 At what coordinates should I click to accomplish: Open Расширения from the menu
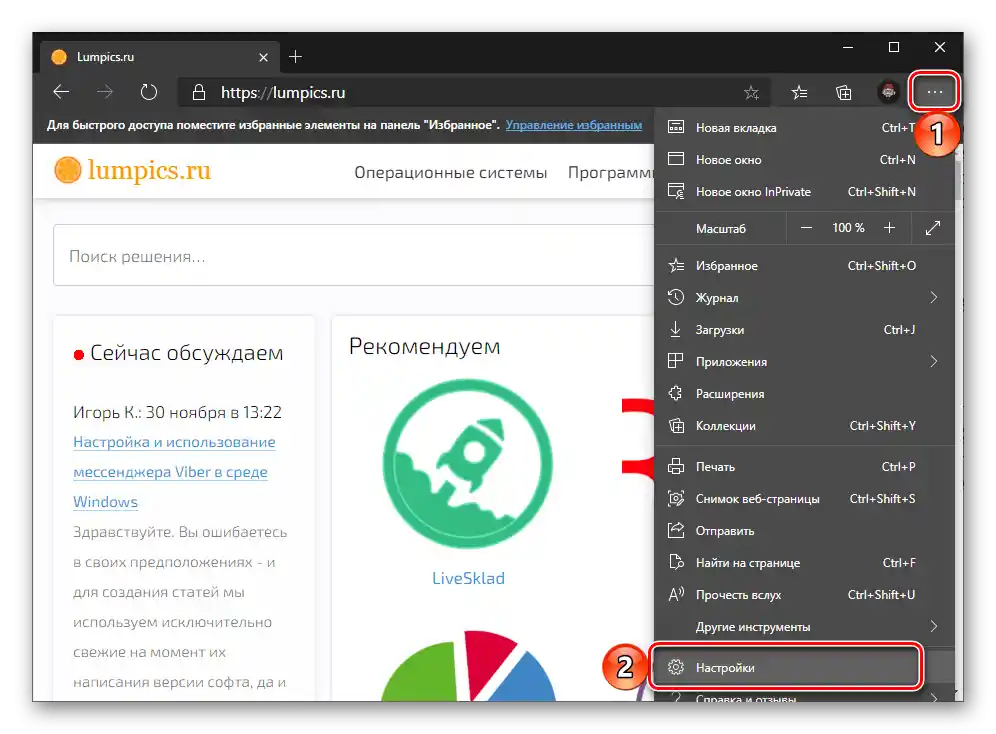(804, 394)
